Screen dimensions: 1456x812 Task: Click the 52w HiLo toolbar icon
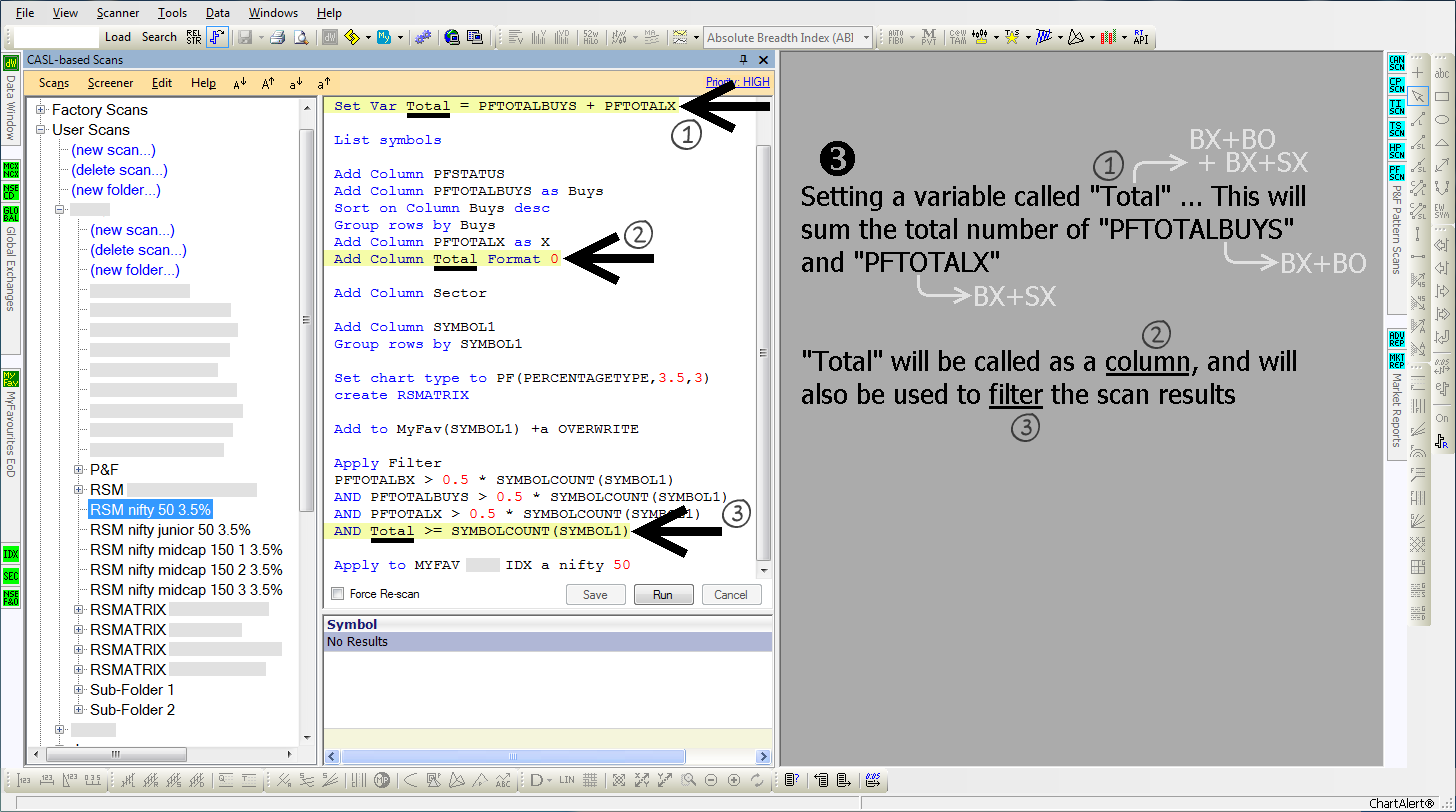(590, 37)
